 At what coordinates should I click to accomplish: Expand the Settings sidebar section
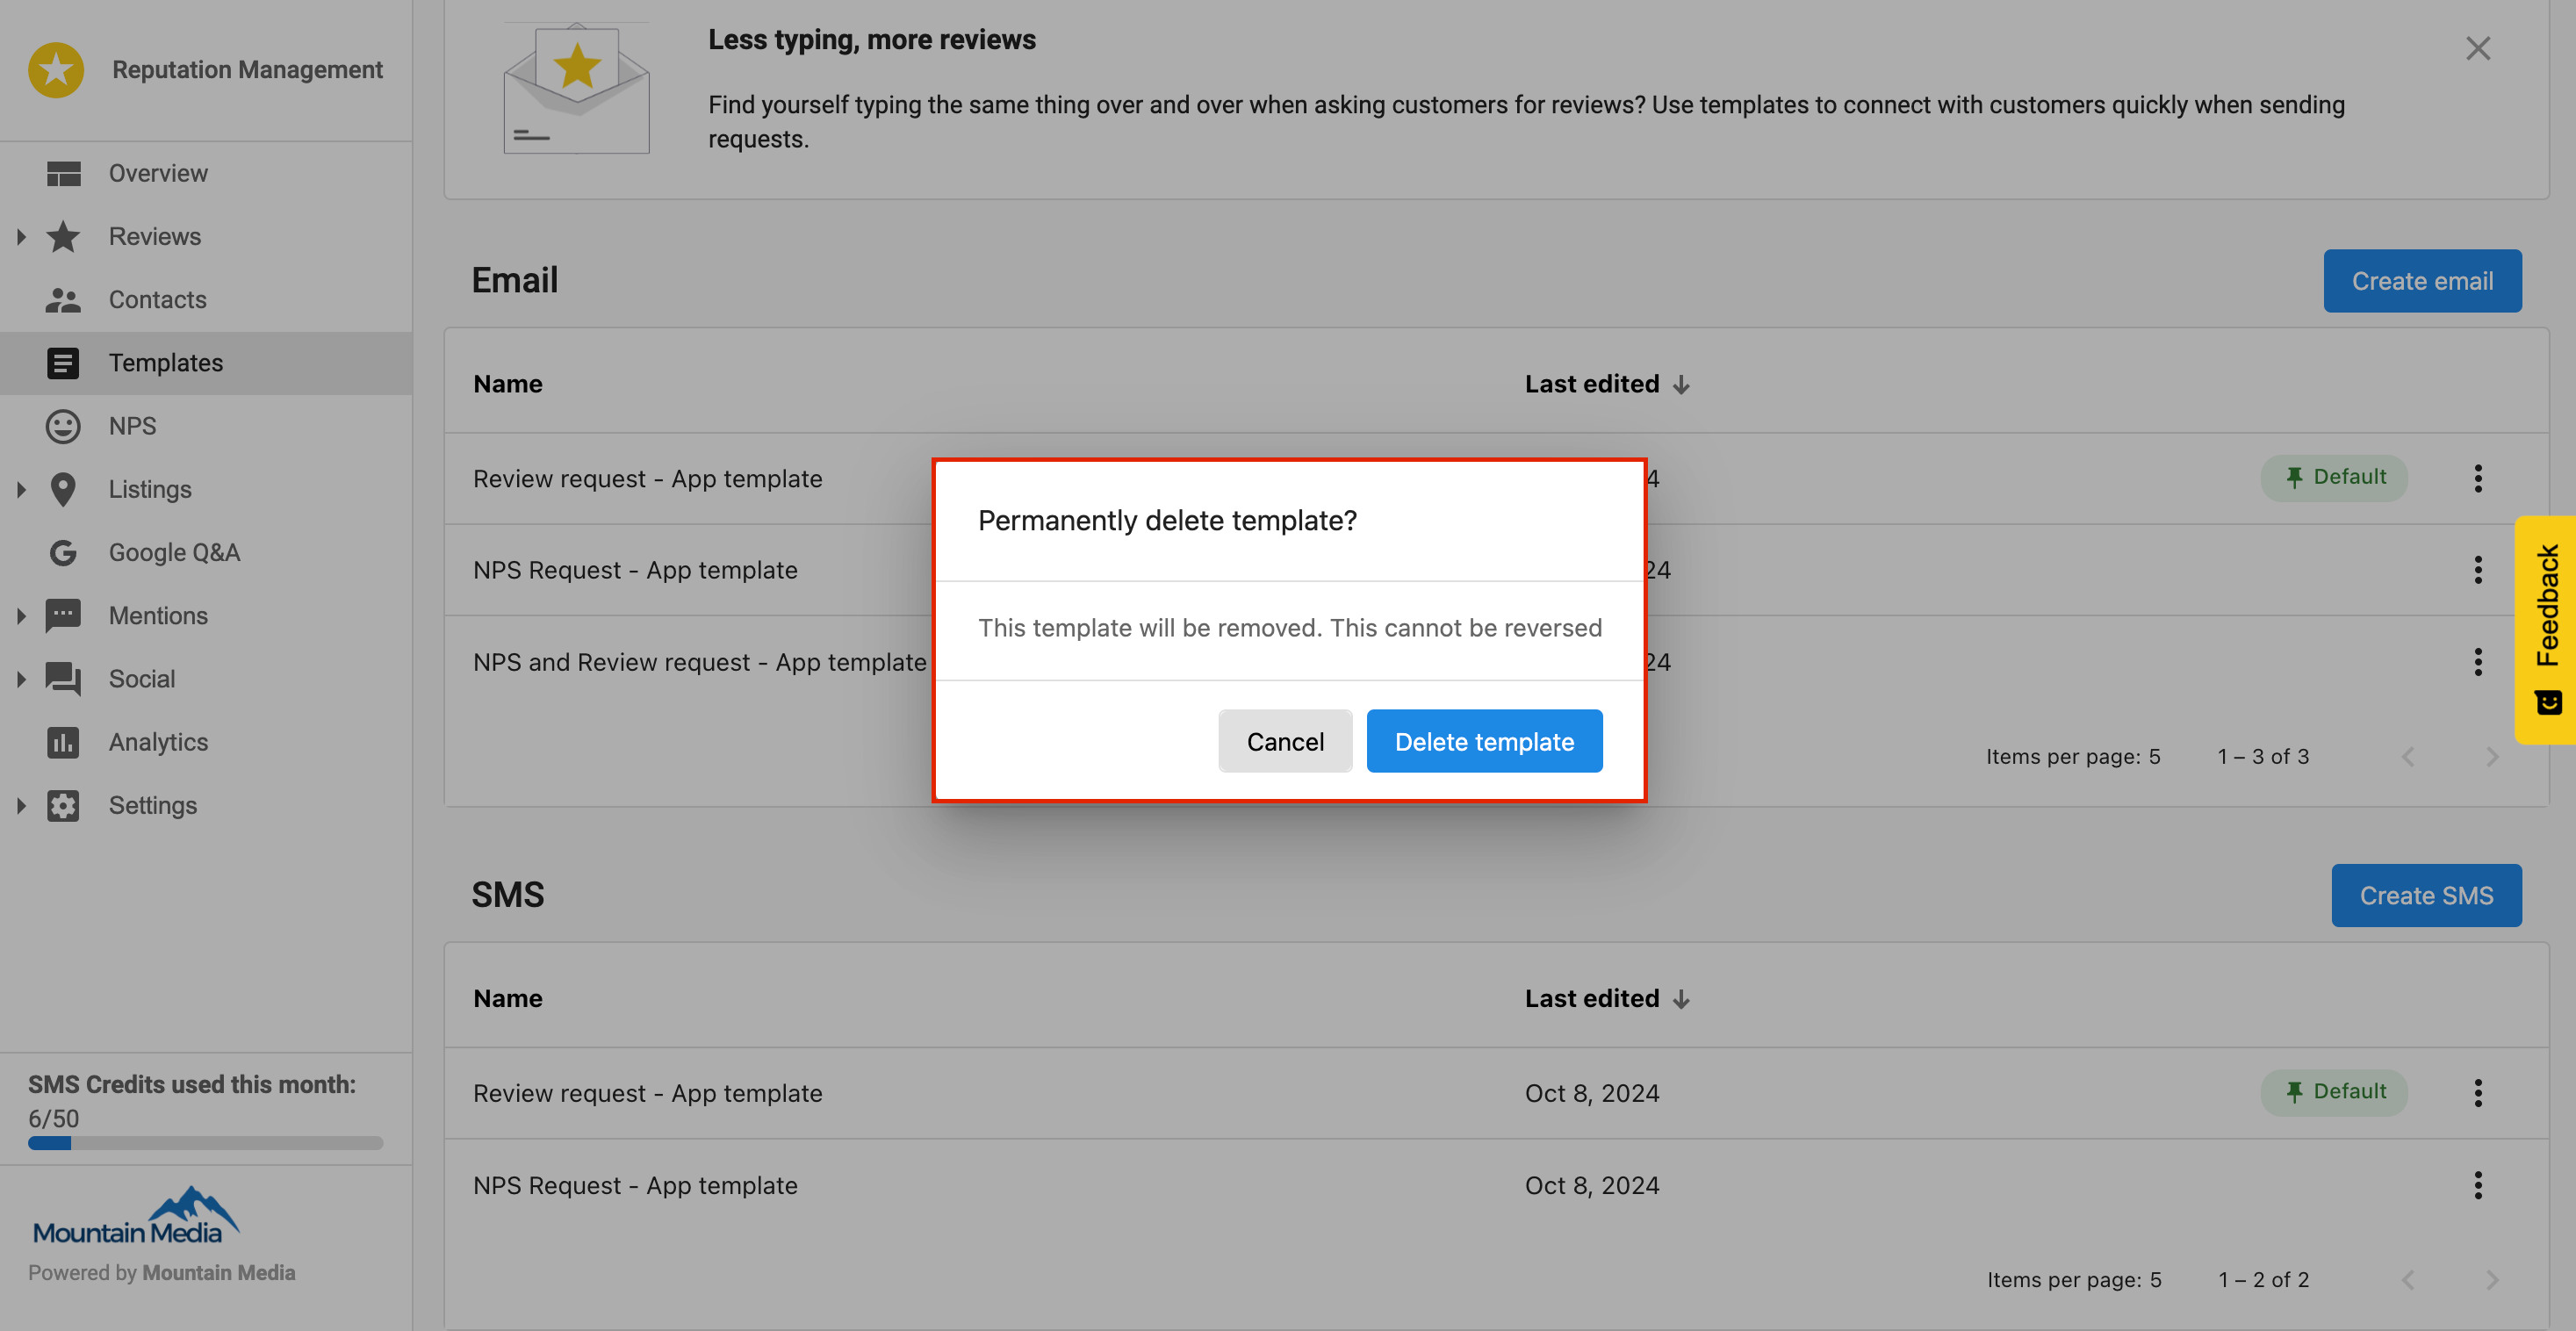[22, 805]
